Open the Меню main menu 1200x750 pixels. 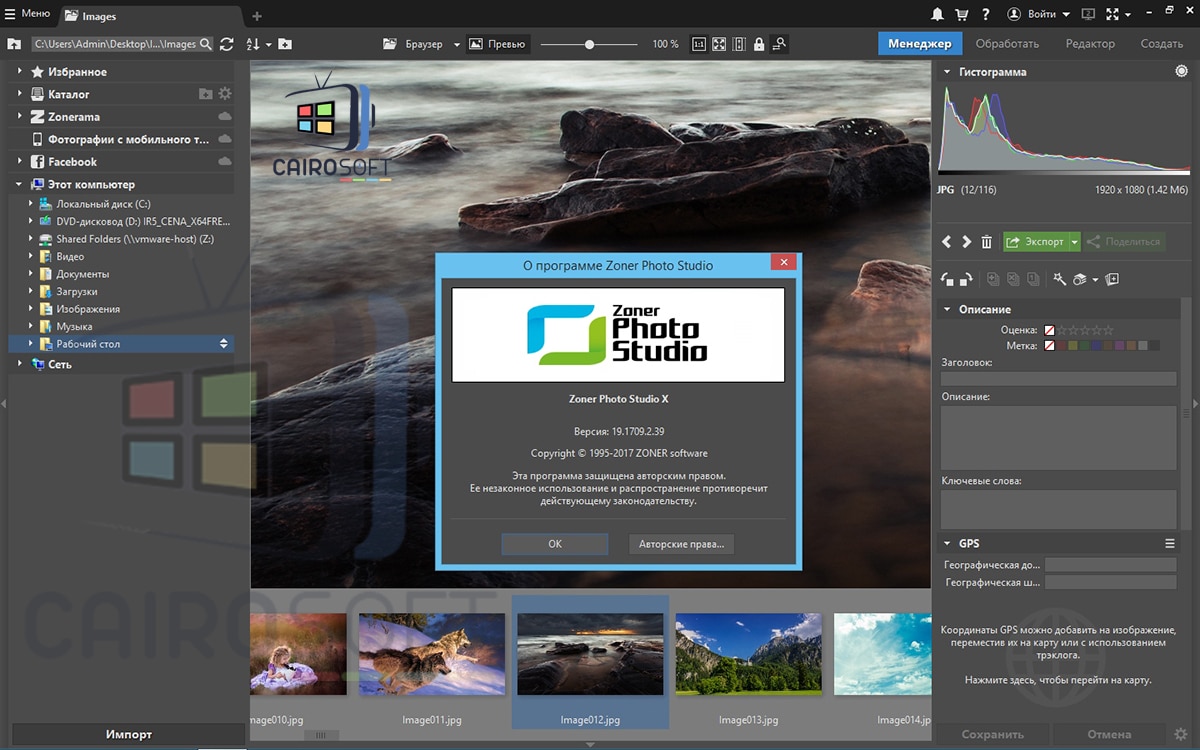point(28,14)
